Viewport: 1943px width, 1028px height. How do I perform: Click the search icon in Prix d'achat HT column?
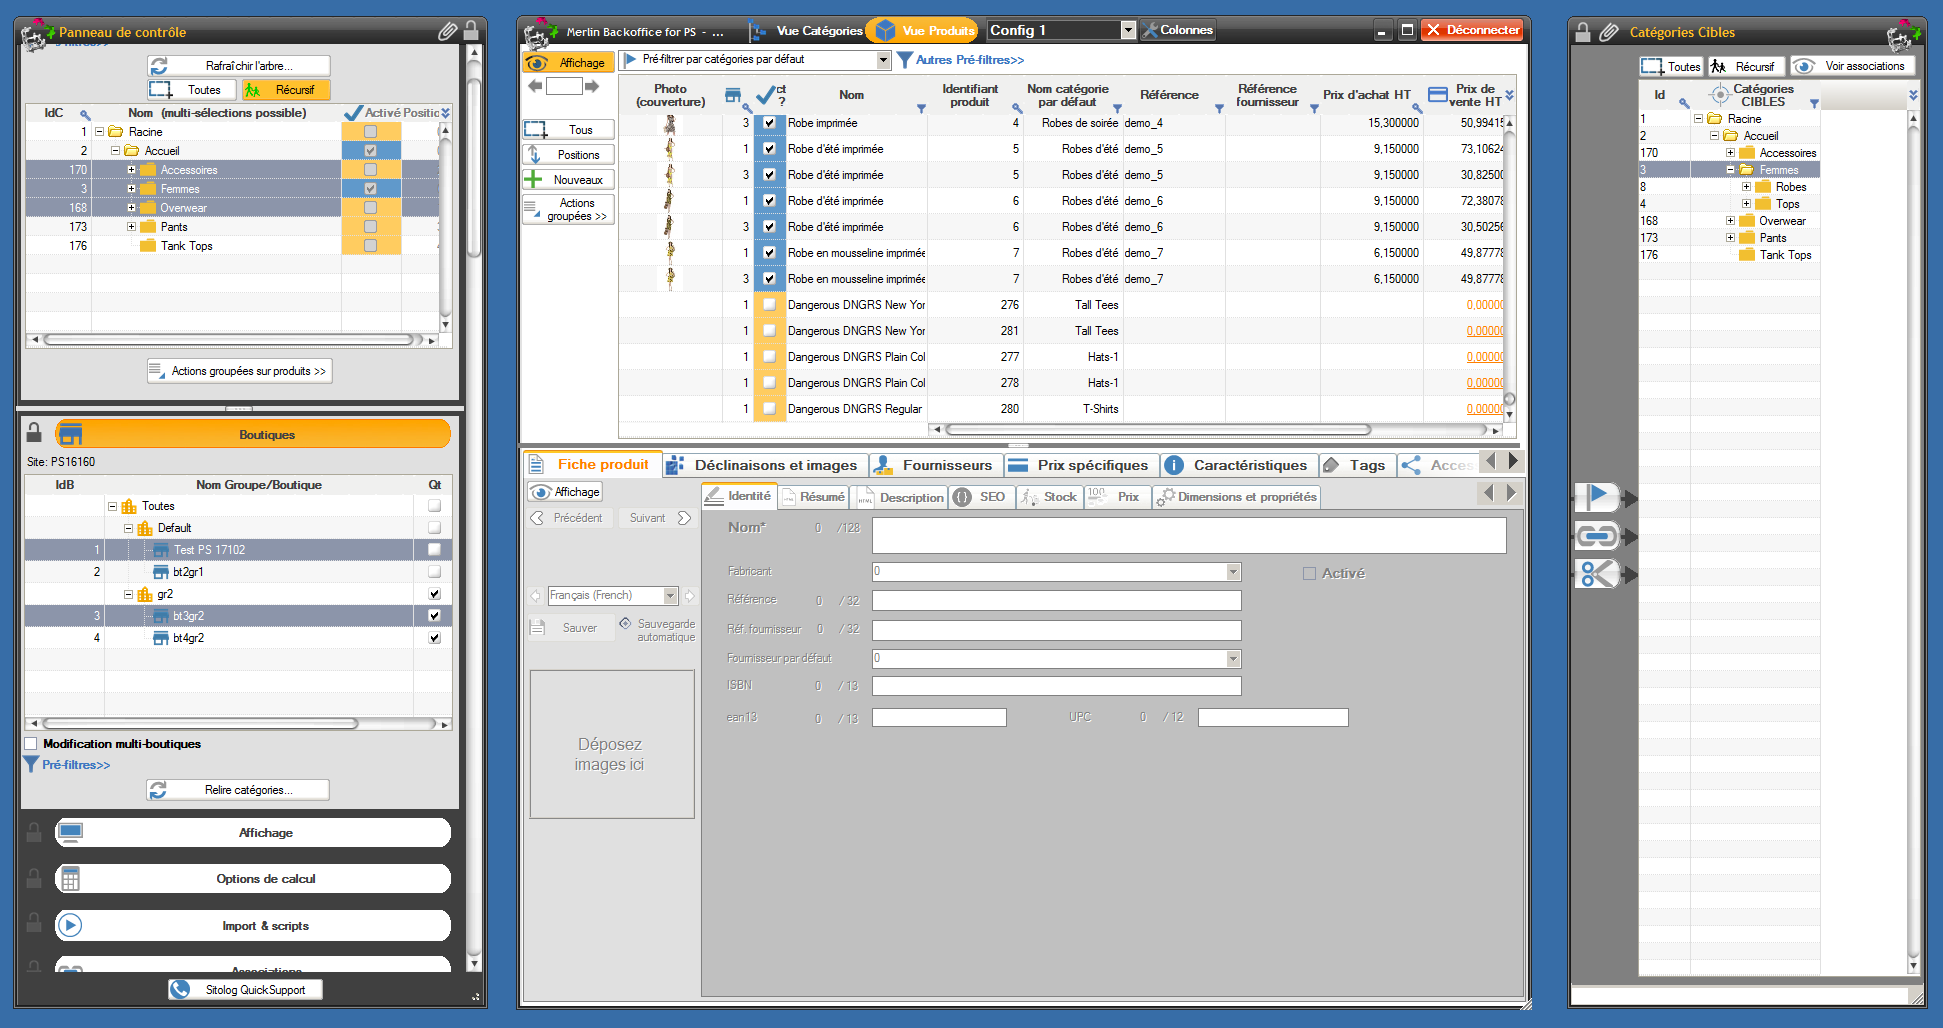(x=1417, y=108)
